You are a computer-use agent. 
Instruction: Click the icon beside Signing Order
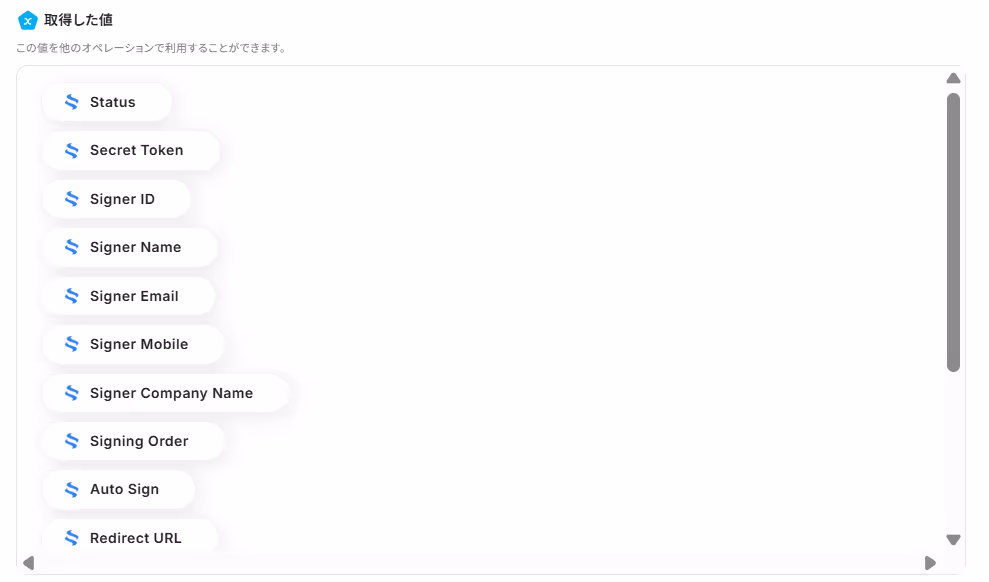click(x=72, y=441)
